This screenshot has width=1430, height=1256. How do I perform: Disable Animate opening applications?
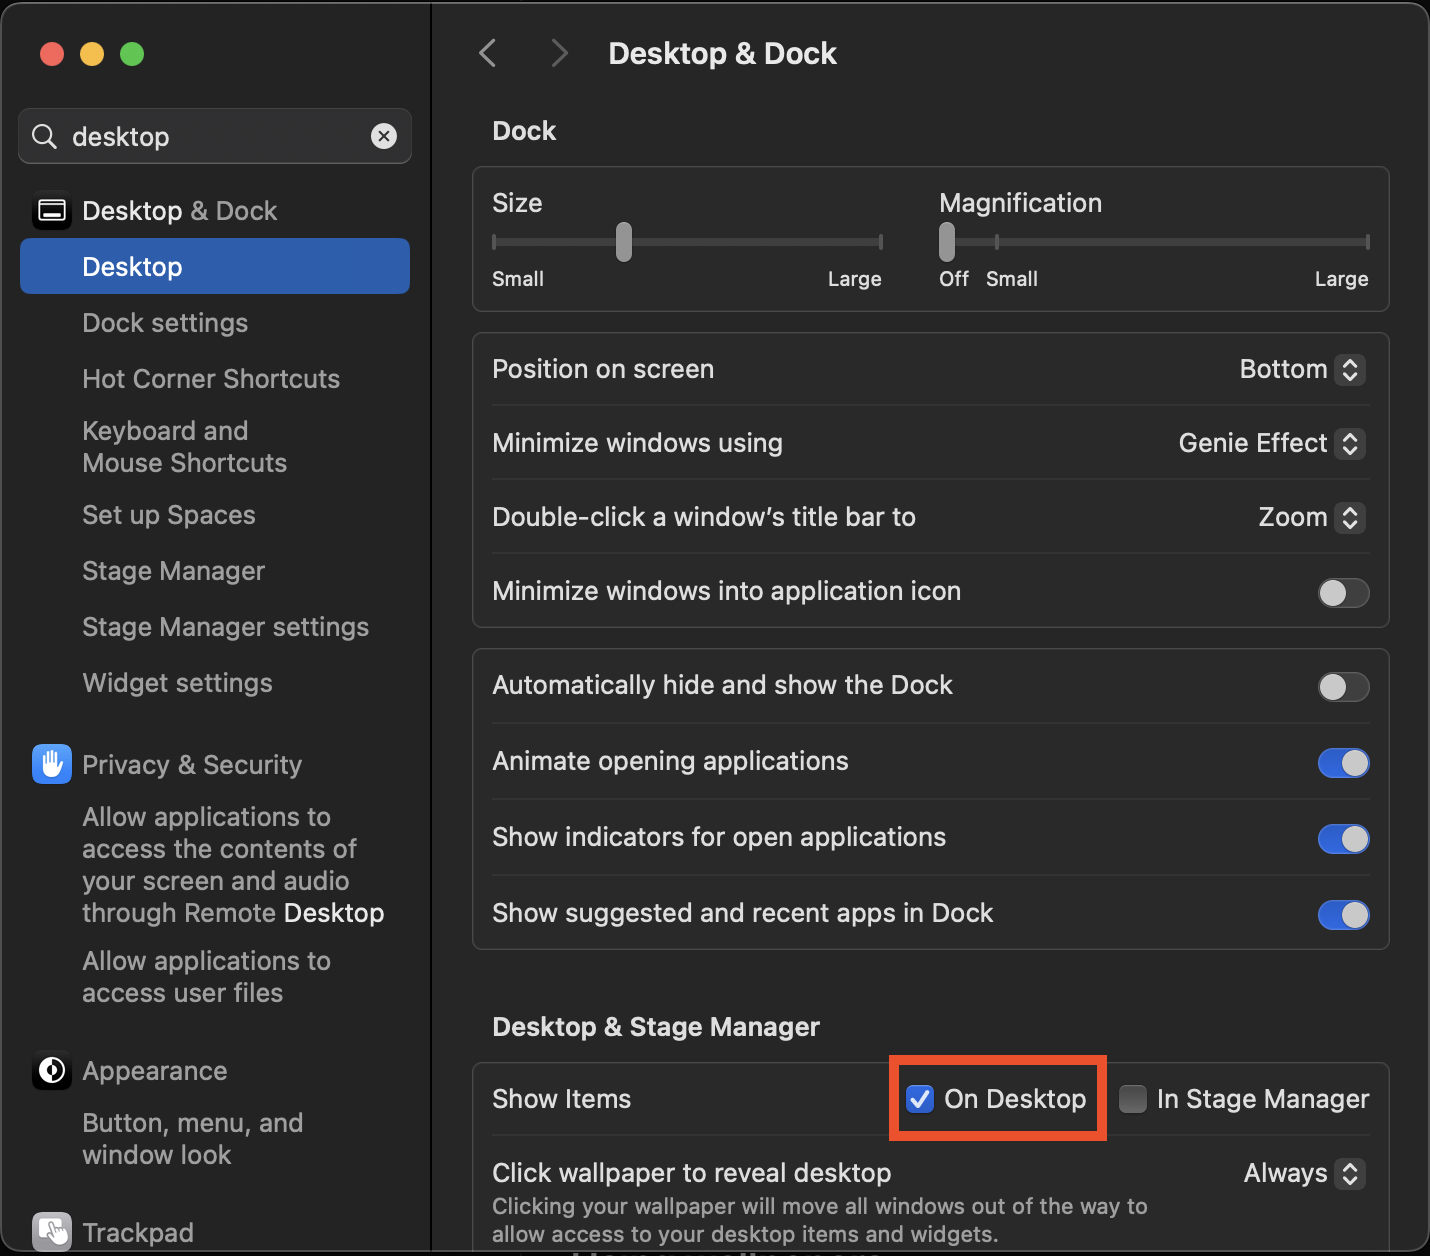click(x=1343, y=763)
